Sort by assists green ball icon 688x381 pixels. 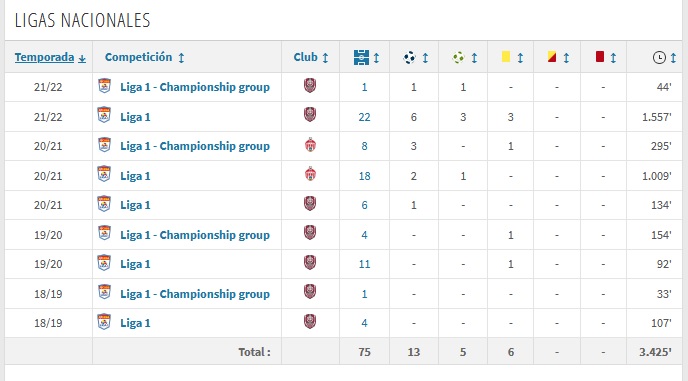(459, 58)
